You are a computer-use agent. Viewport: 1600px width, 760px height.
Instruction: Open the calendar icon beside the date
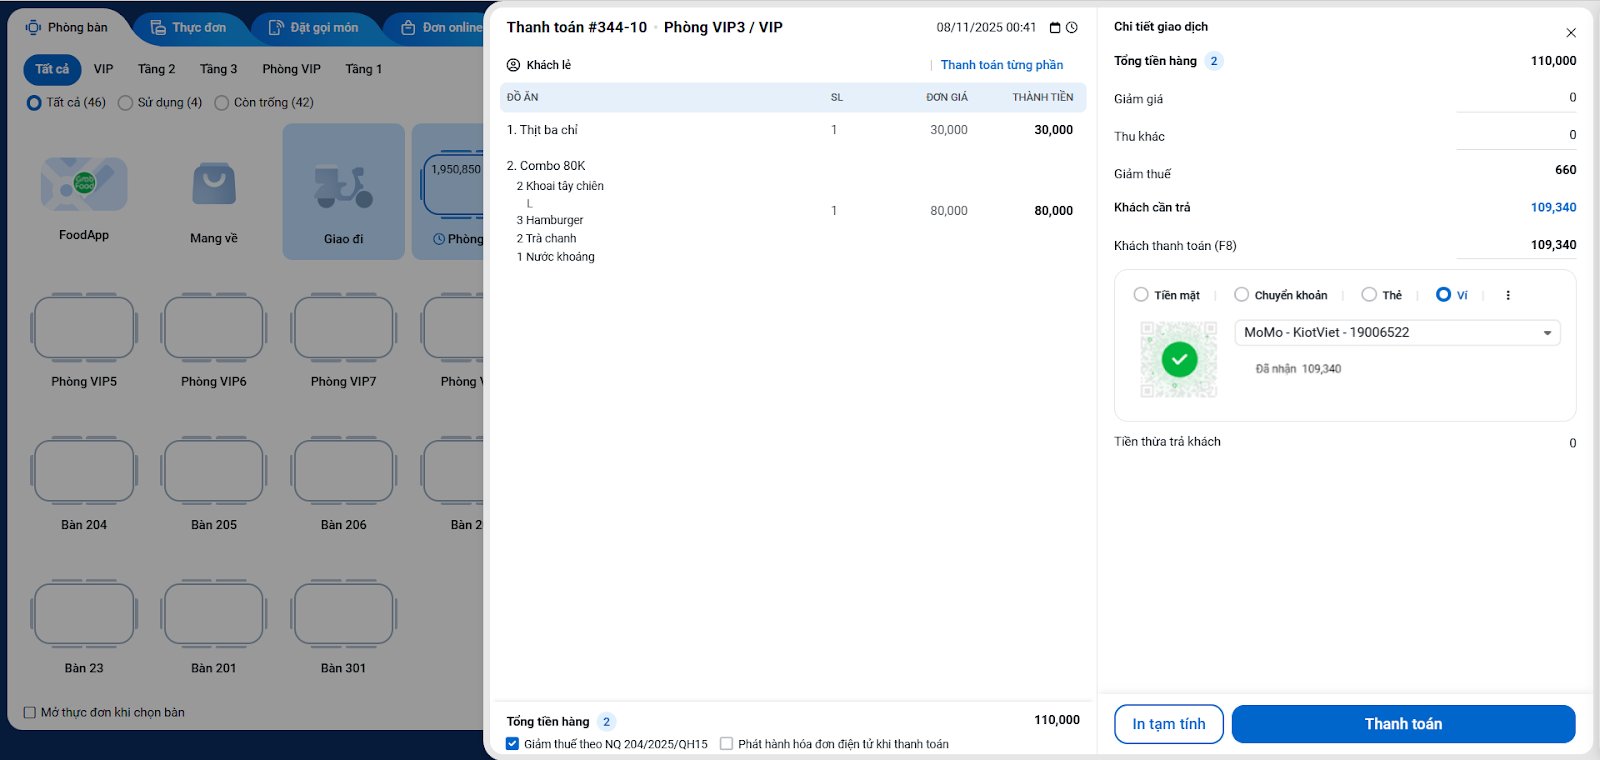(1054, 28)
